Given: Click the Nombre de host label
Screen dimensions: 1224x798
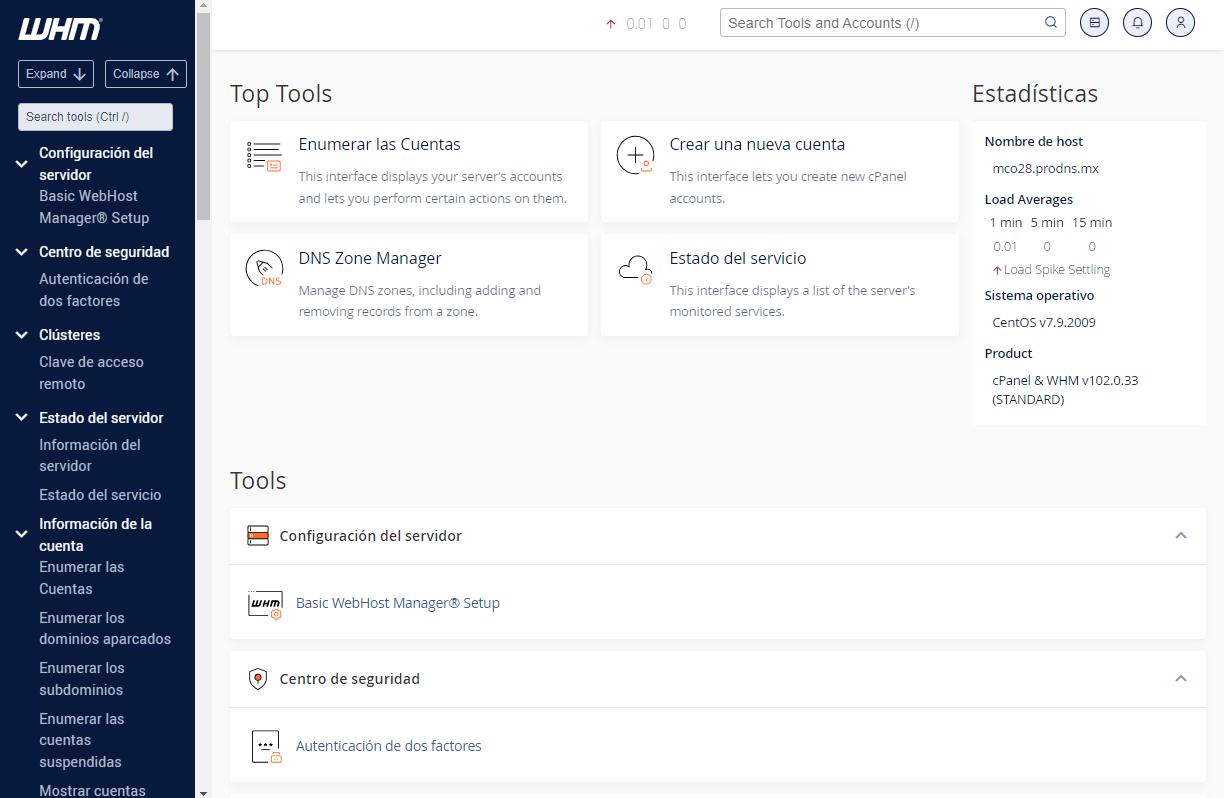Looking at the screenshot, I should point(1034,142).
